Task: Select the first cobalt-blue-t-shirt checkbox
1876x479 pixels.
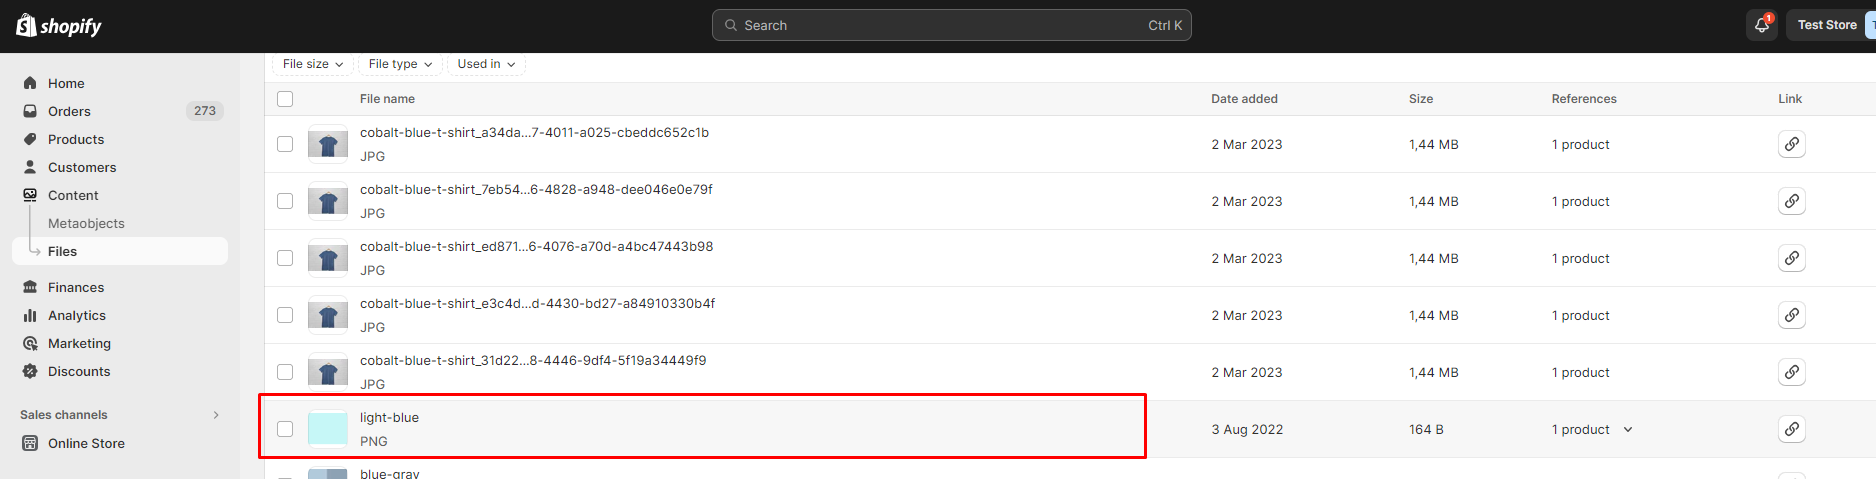Action: (285, 144)
